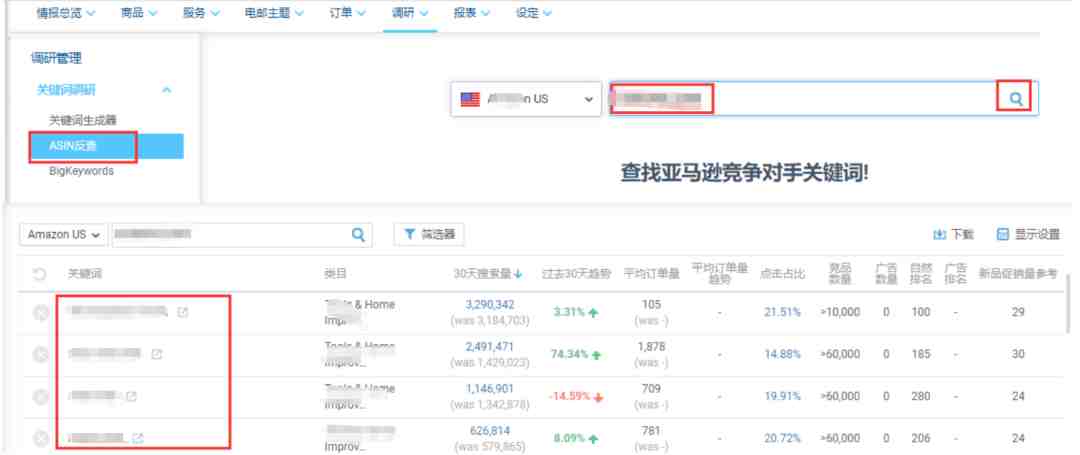Collapse the 关键词调研 sidebar section
The width and height of the screenshot is (1080, 455).
(166, 91)
